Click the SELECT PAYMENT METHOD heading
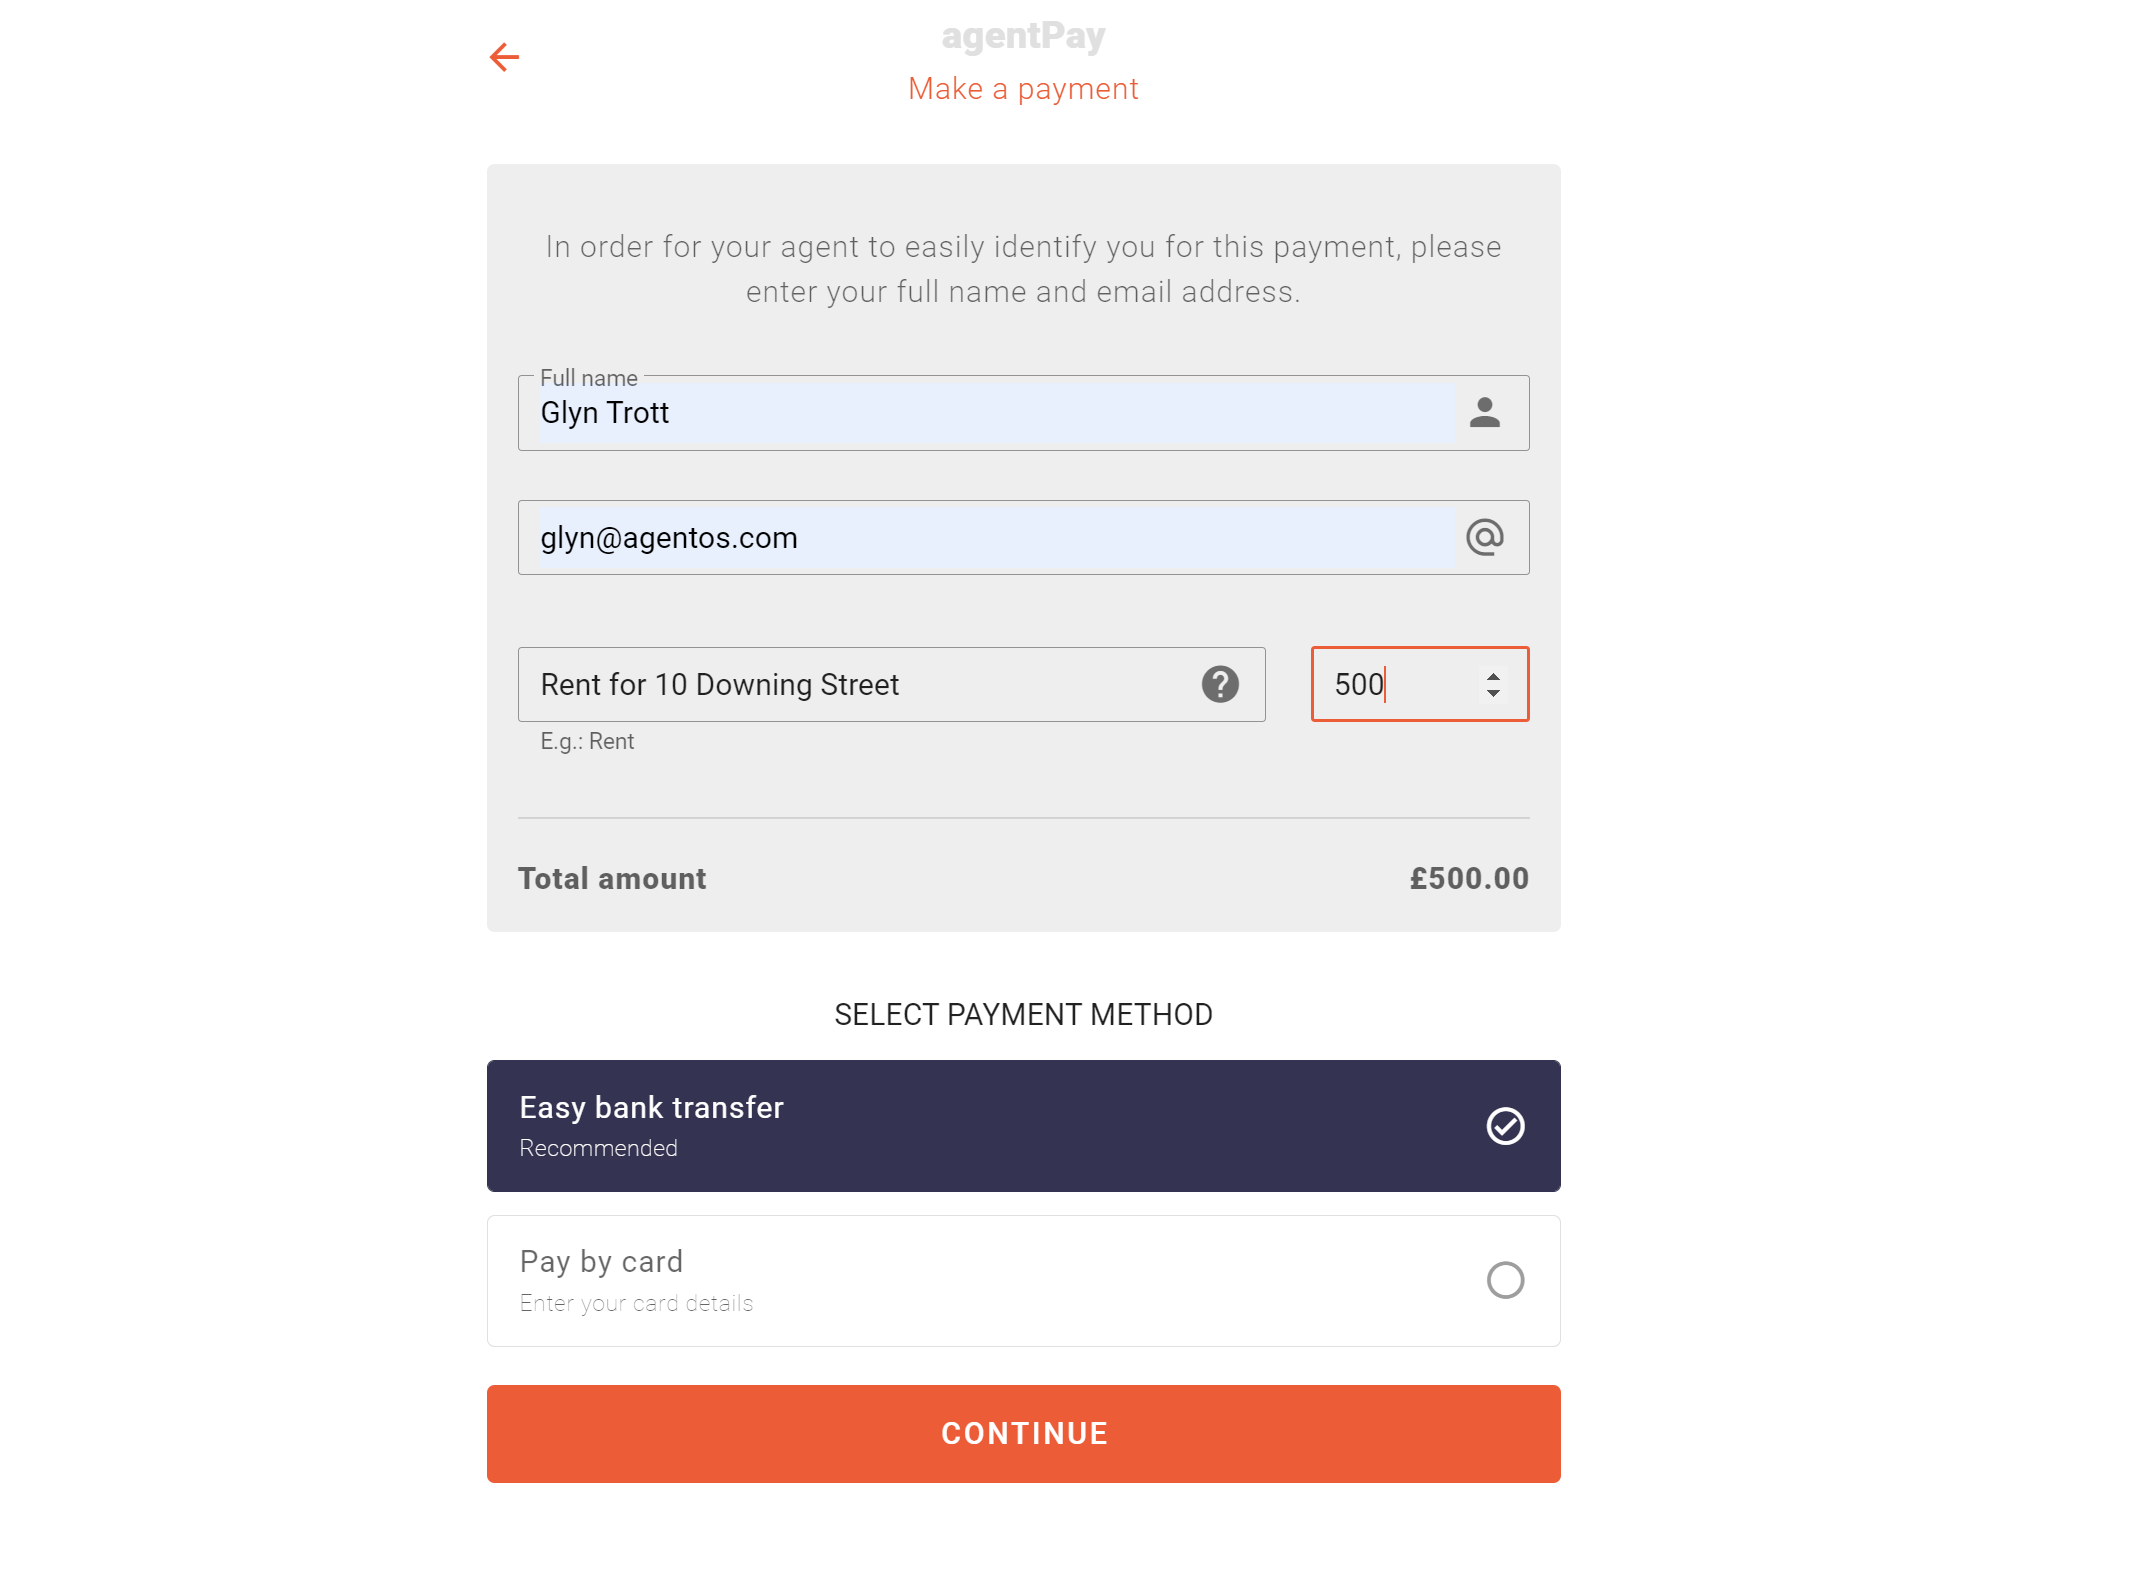 click(1023, 1015)
